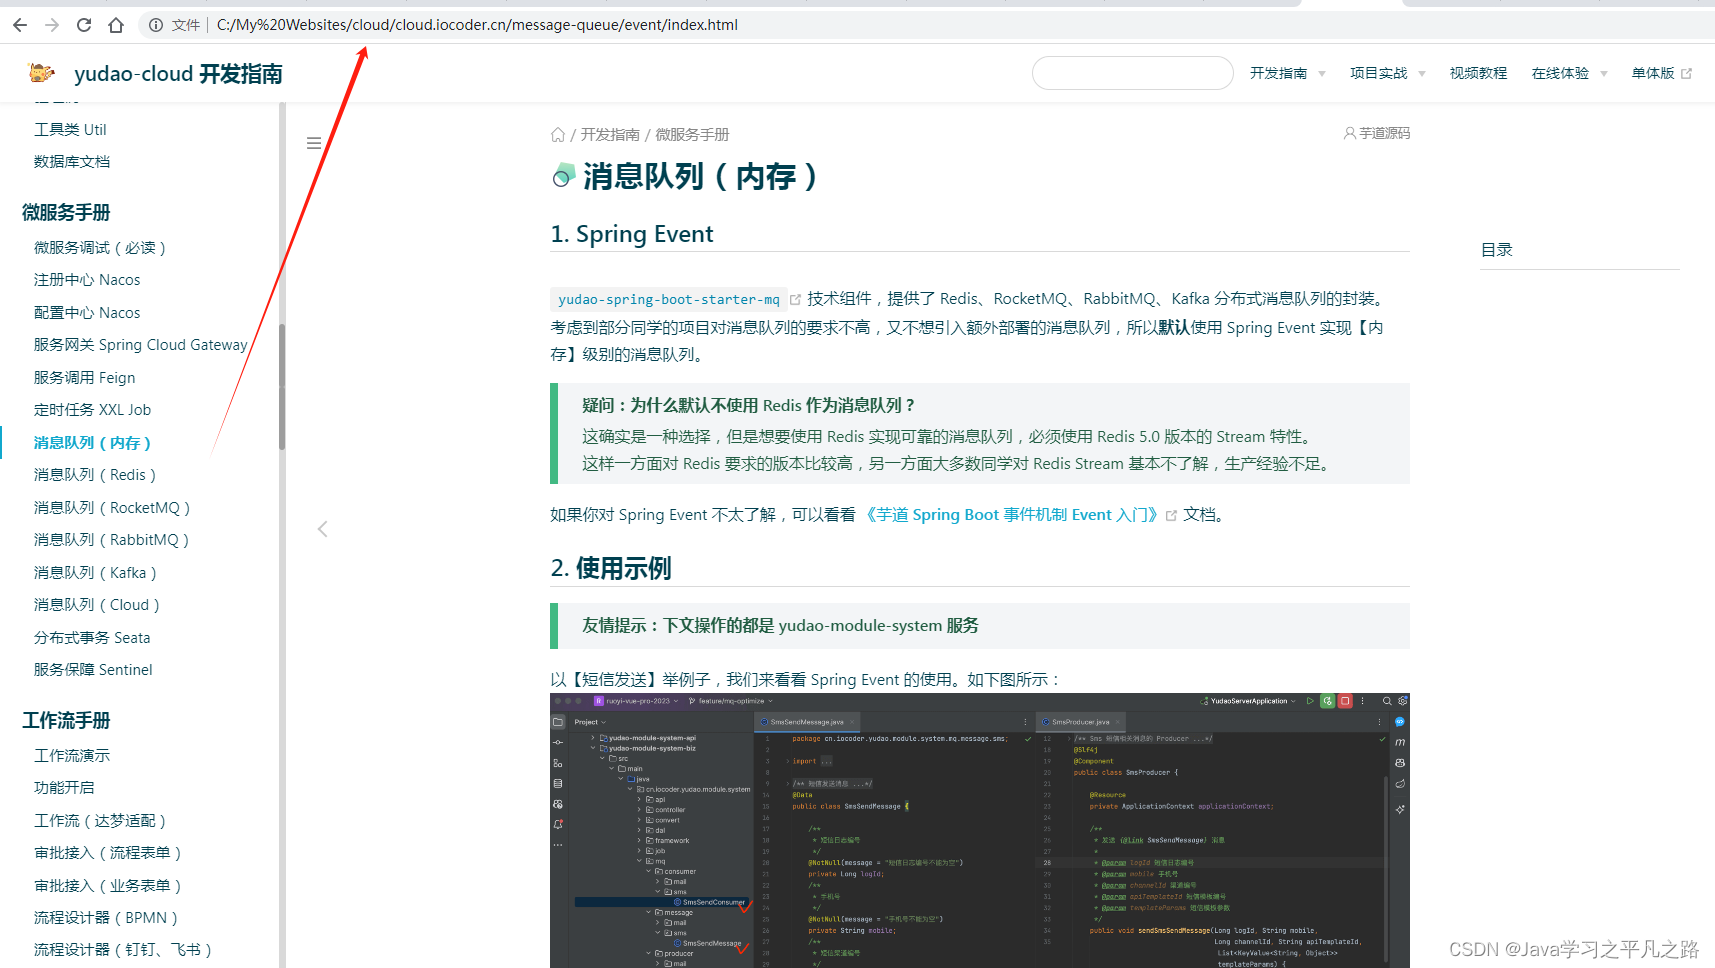Open the 工具类 Util sidebar item
Viewport: 1715px width, 968px height.
(70, 129)
